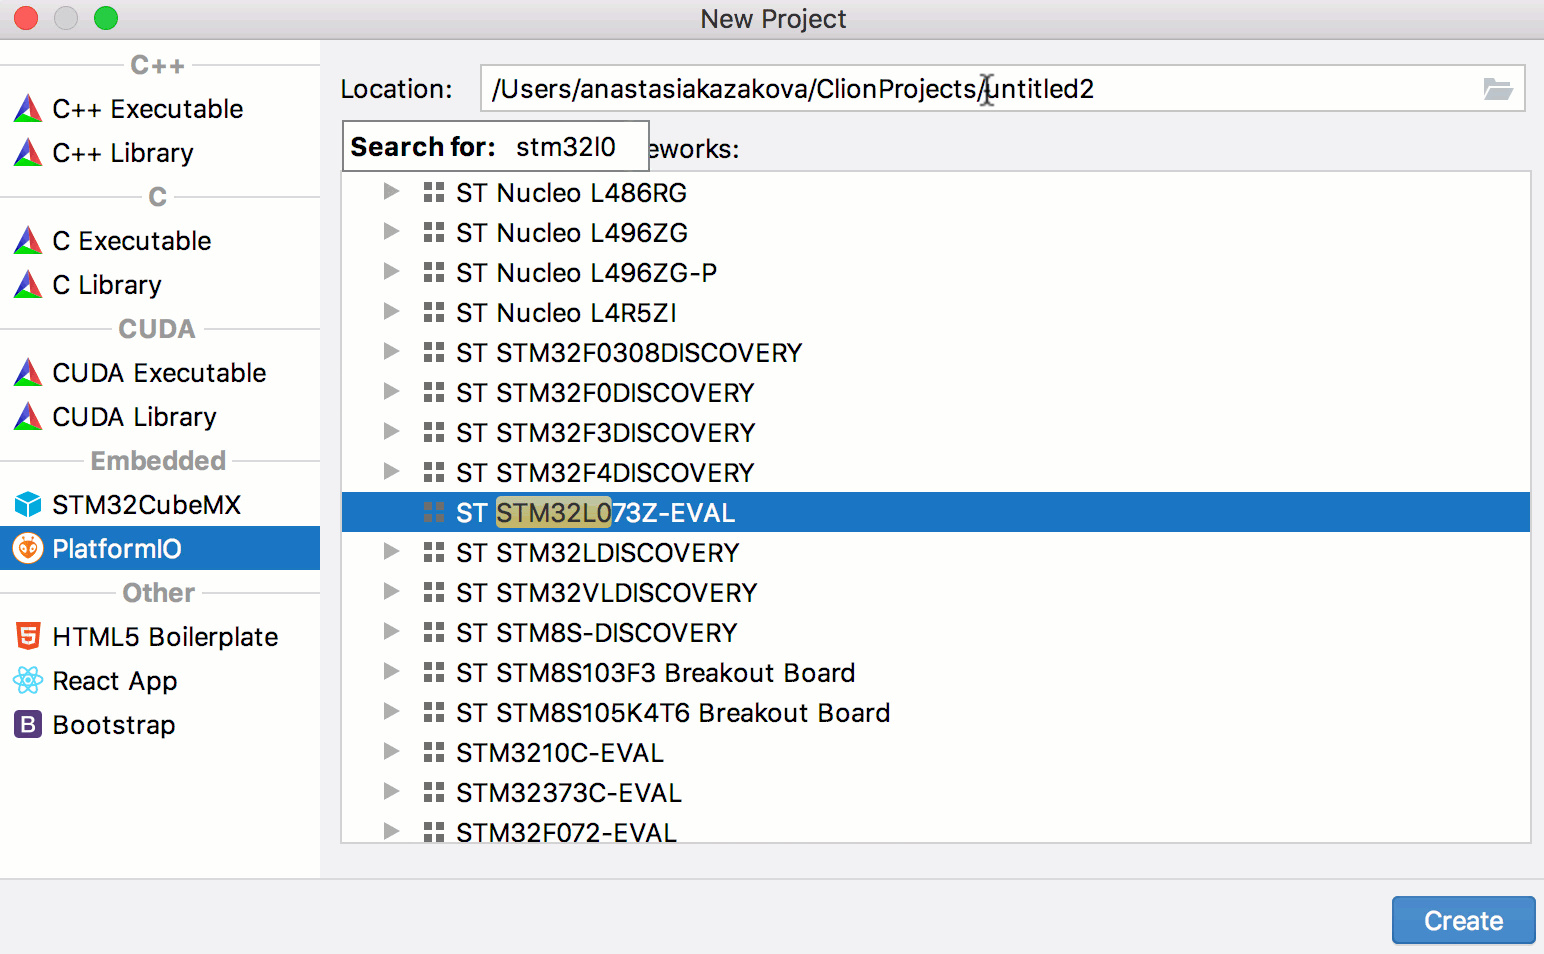Expand the ST STM32LDISCOVERY node
Screen dimensions: 1544x954
(x=392, y=551)
